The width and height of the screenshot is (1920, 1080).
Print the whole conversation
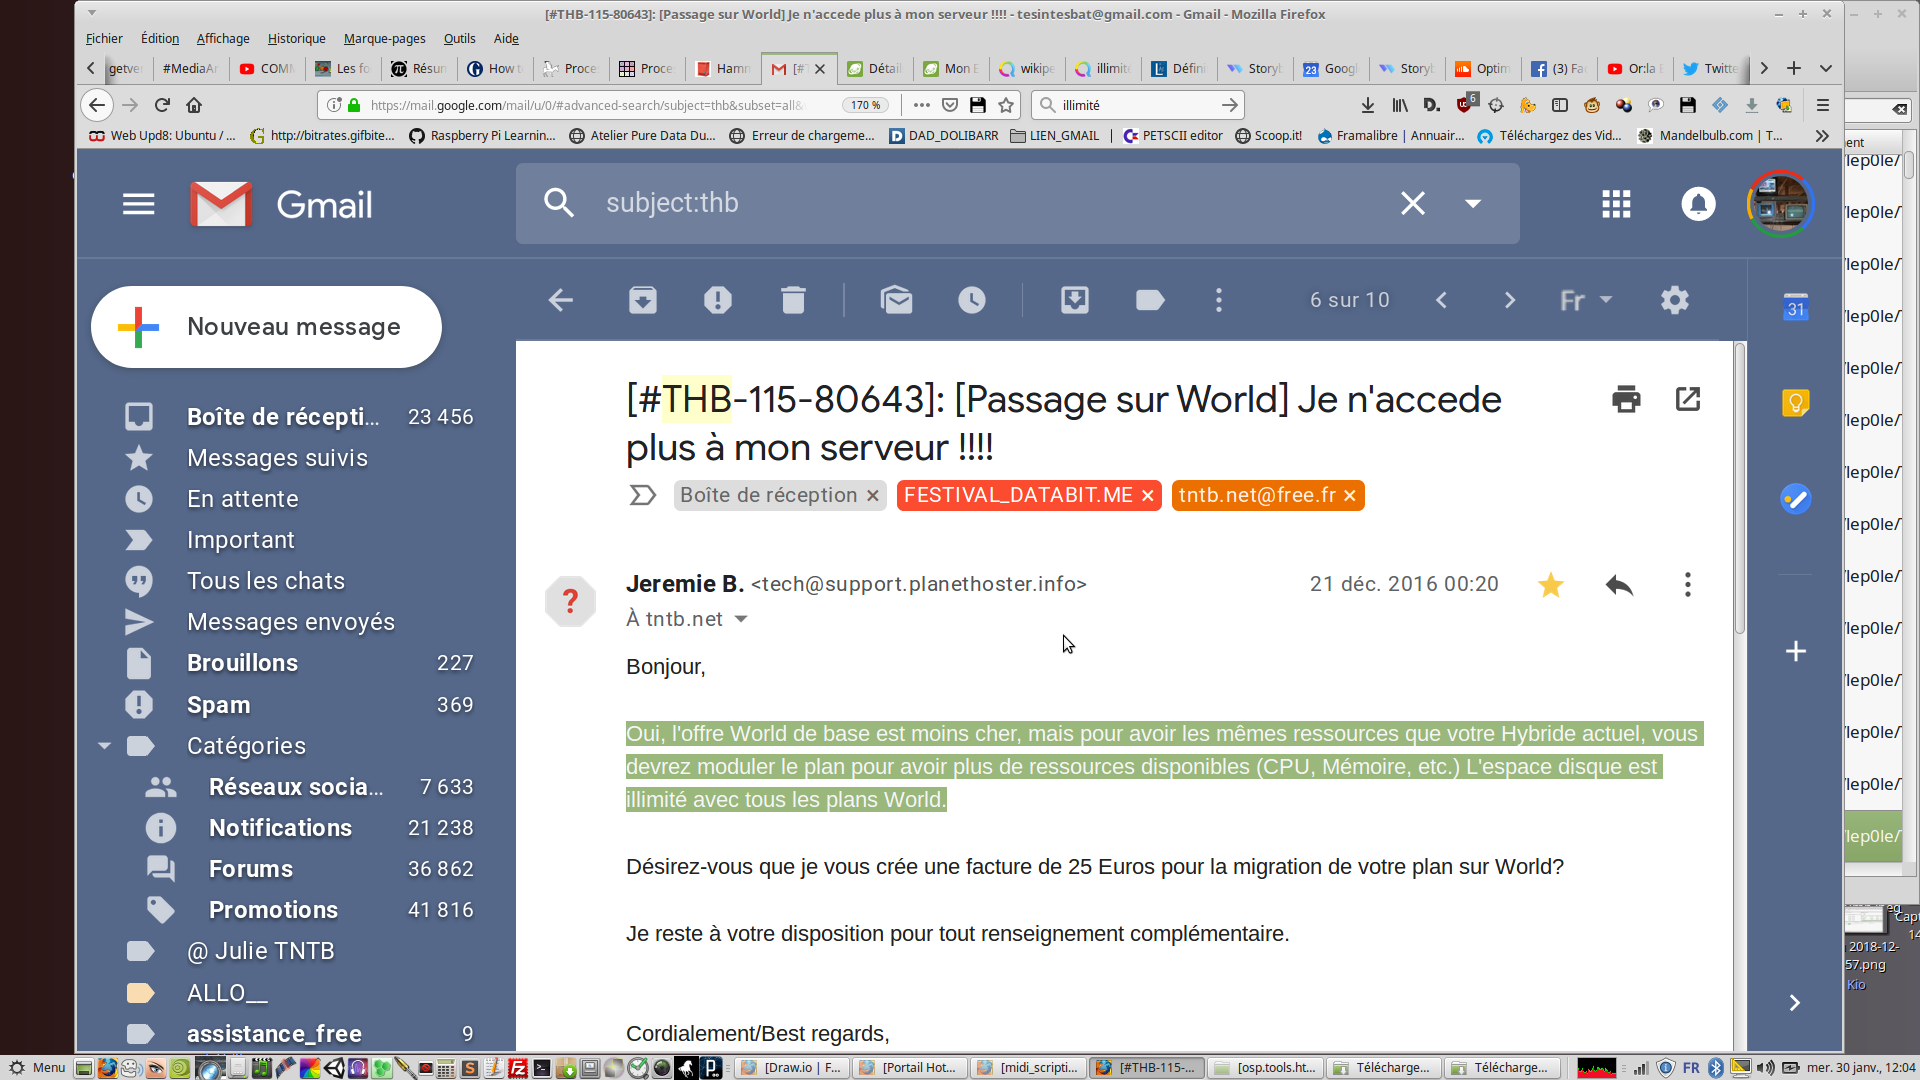1626,399
